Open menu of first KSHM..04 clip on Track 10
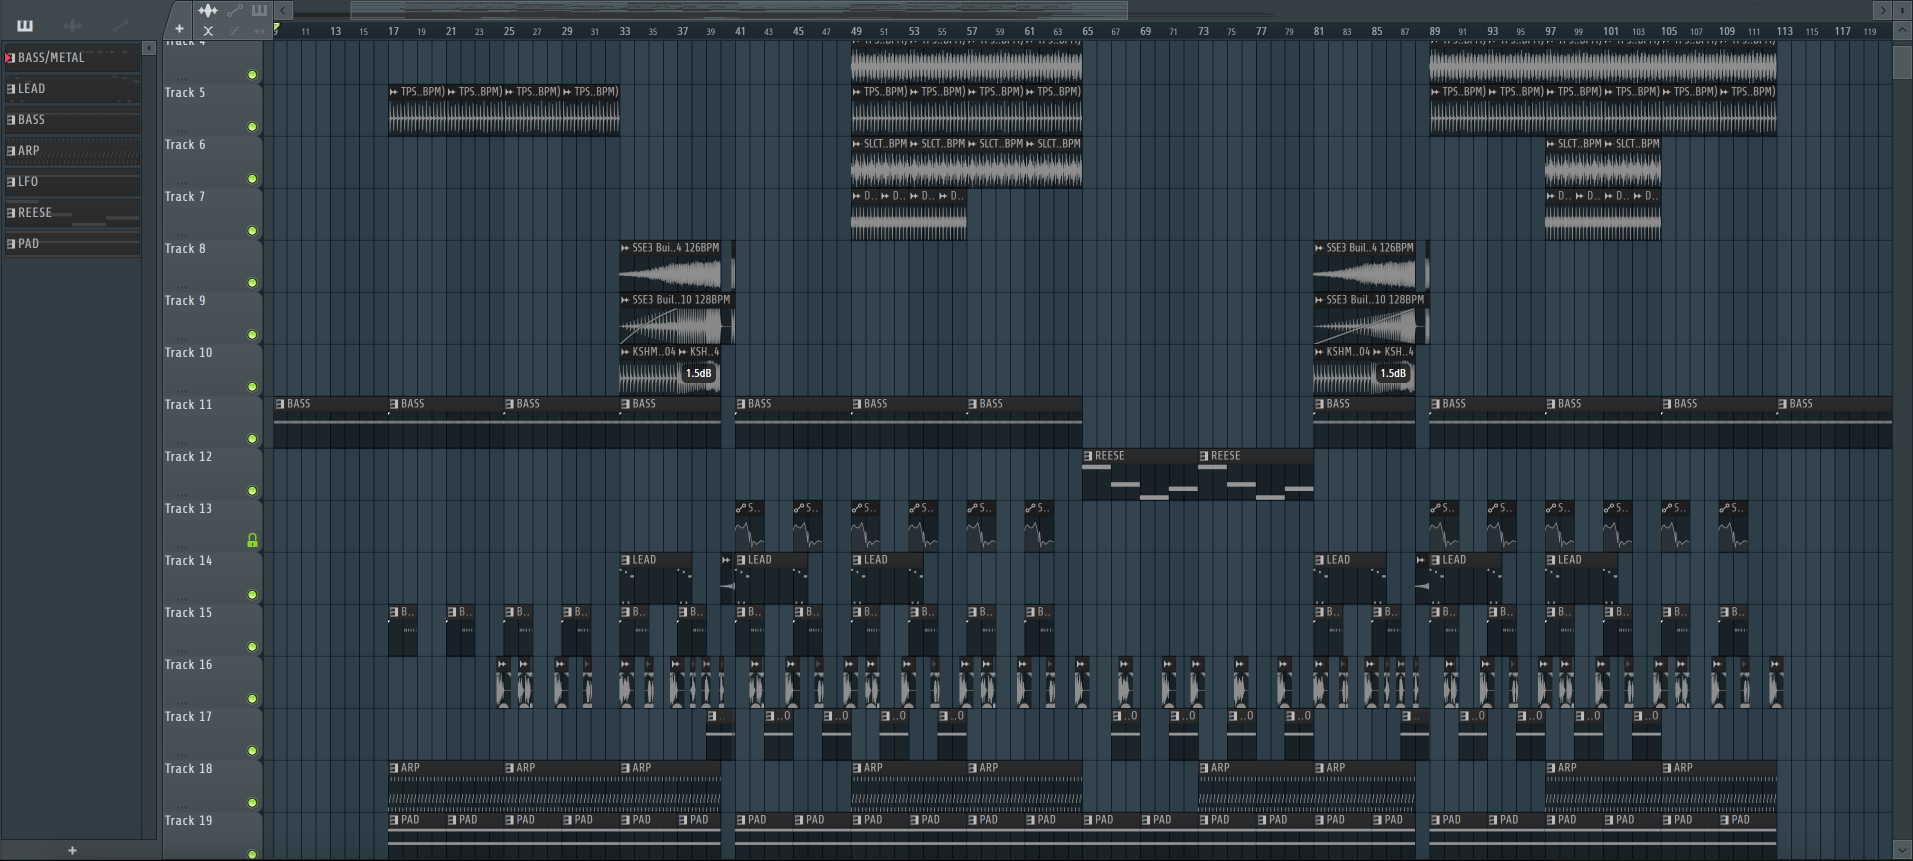The height and width of the screenshot is (861, 1913). coord(625,352)
